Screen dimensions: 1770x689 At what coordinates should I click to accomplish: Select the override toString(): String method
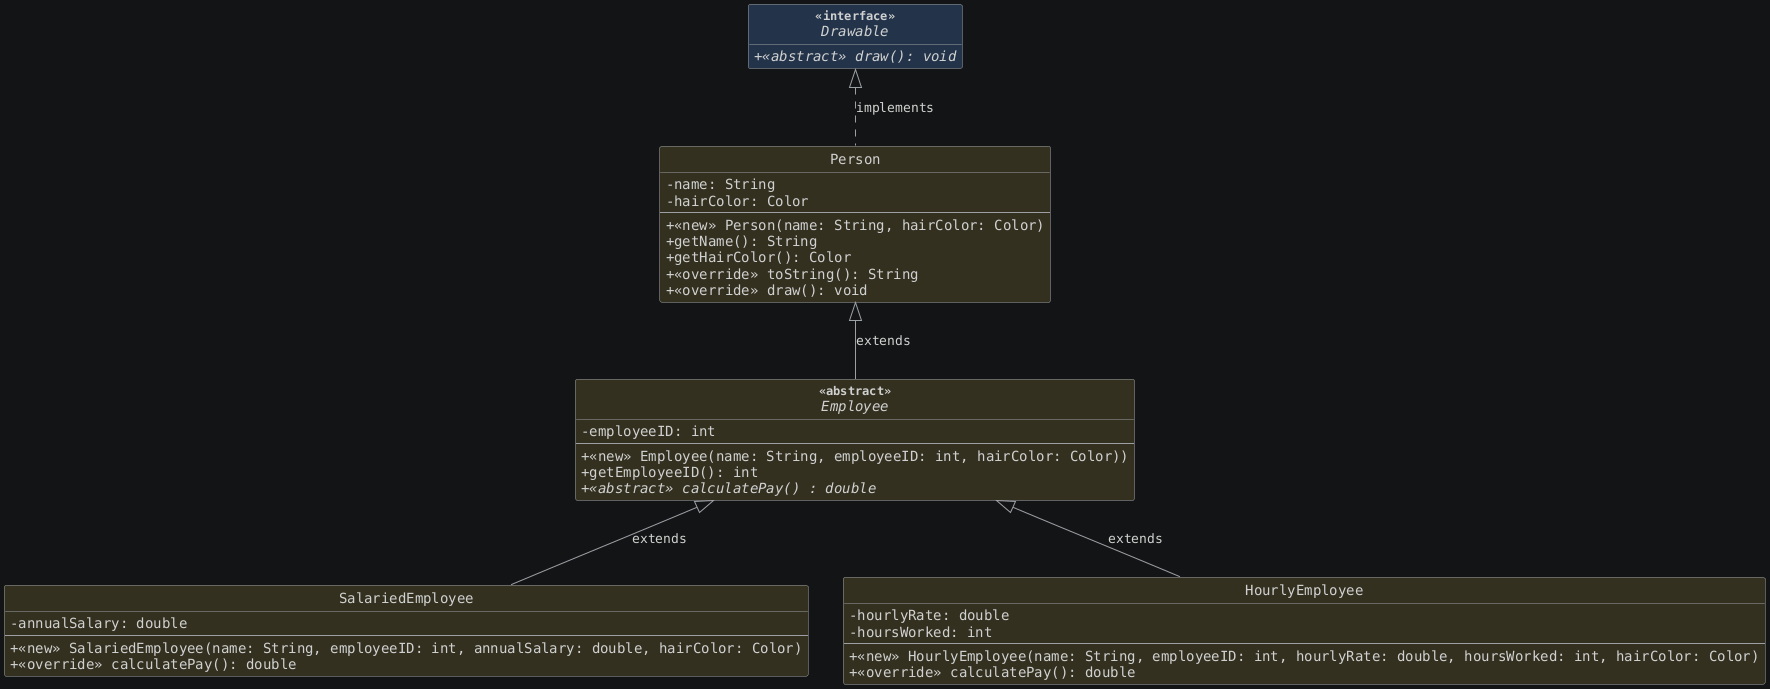click(792, 274)
